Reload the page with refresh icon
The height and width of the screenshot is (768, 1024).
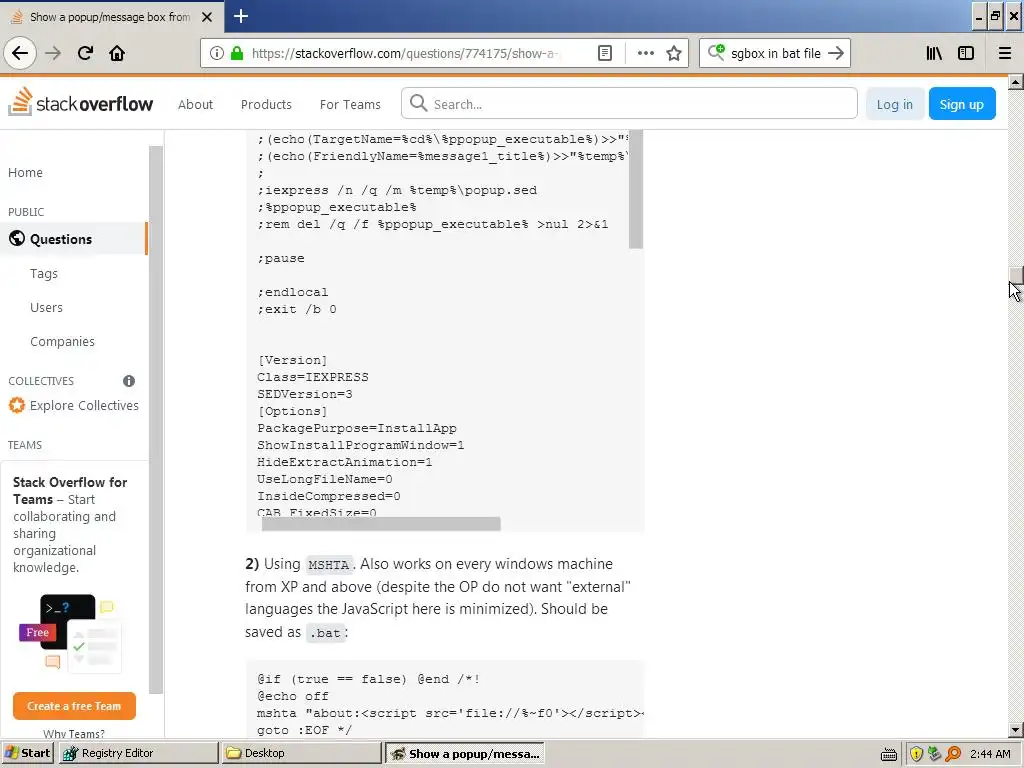(85, 53)
